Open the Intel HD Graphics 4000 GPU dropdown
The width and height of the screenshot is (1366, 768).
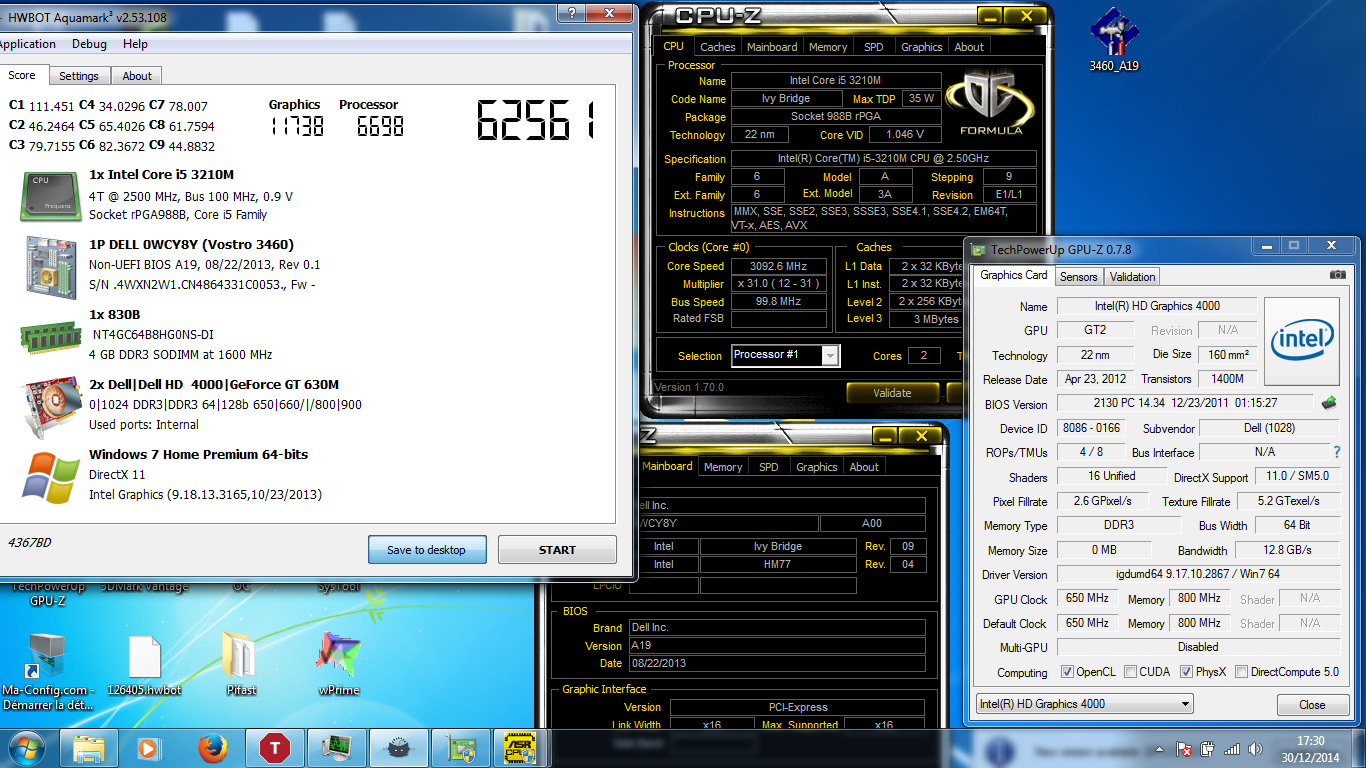tap(1085, 704)
